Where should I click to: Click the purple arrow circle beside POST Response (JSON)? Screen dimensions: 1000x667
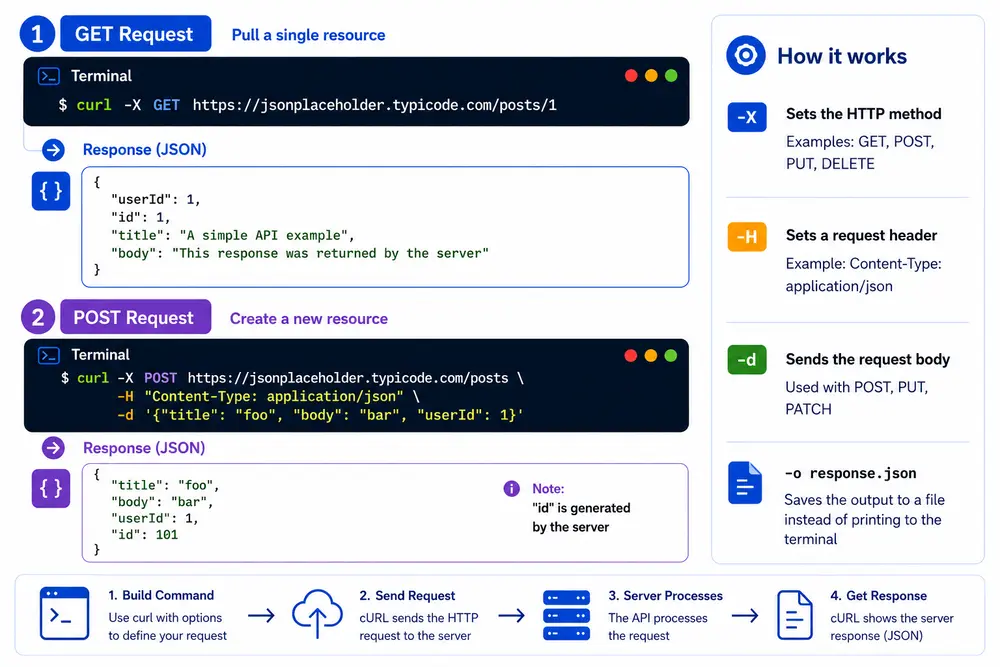[54, 448]
